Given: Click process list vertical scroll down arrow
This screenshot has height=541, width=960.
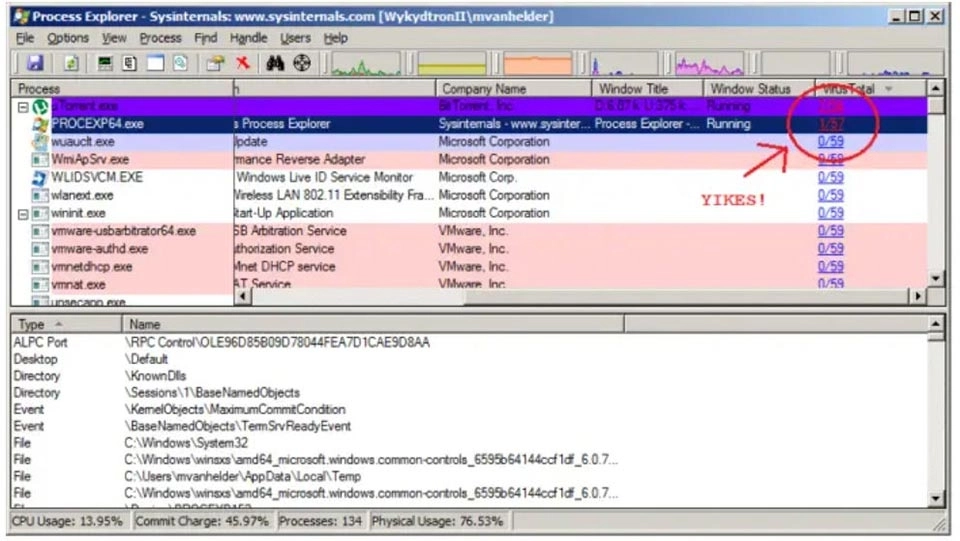Looking at the screenshot, I should (936, 278).
